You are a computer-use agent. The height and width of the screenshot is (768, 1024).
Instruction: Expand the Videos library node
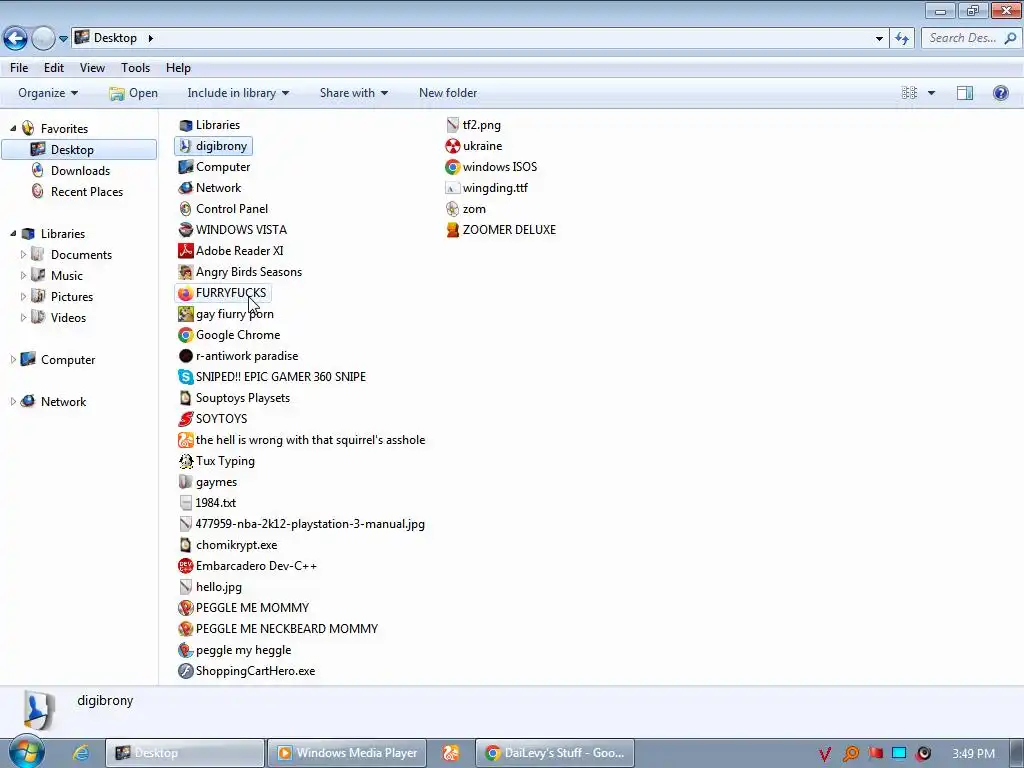pyautogui.click(x=24, y=317)
